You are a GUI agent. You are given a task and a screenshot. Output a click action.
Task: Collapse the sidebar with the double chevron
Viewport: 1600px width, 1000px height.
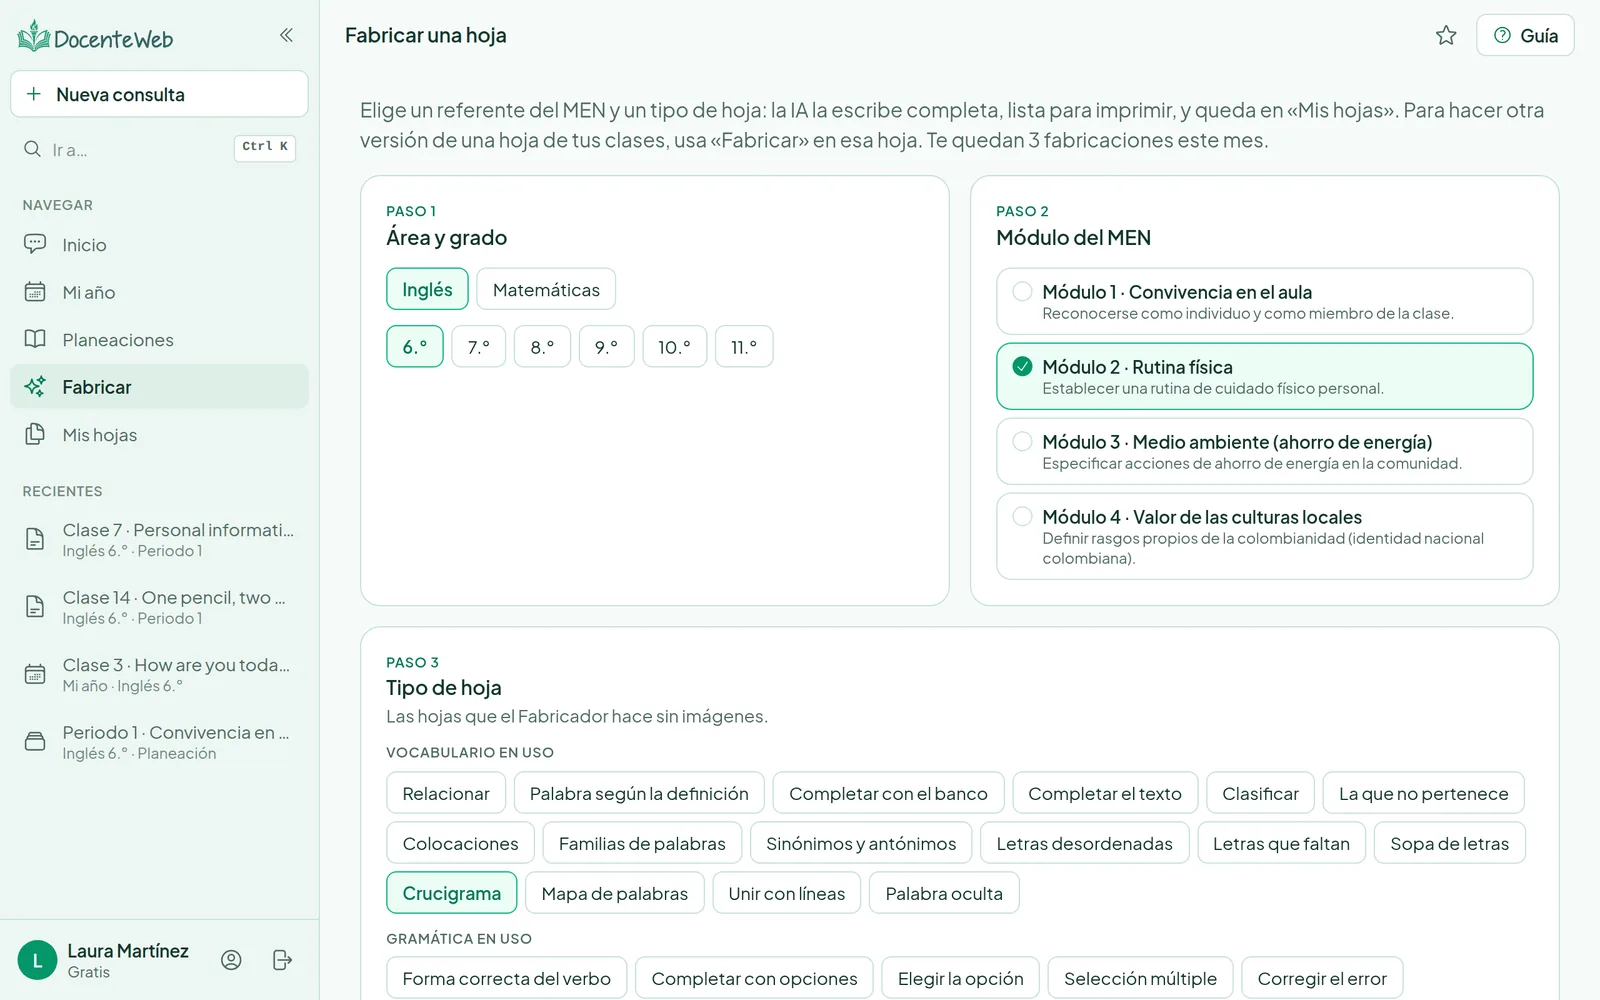[286, 35]
